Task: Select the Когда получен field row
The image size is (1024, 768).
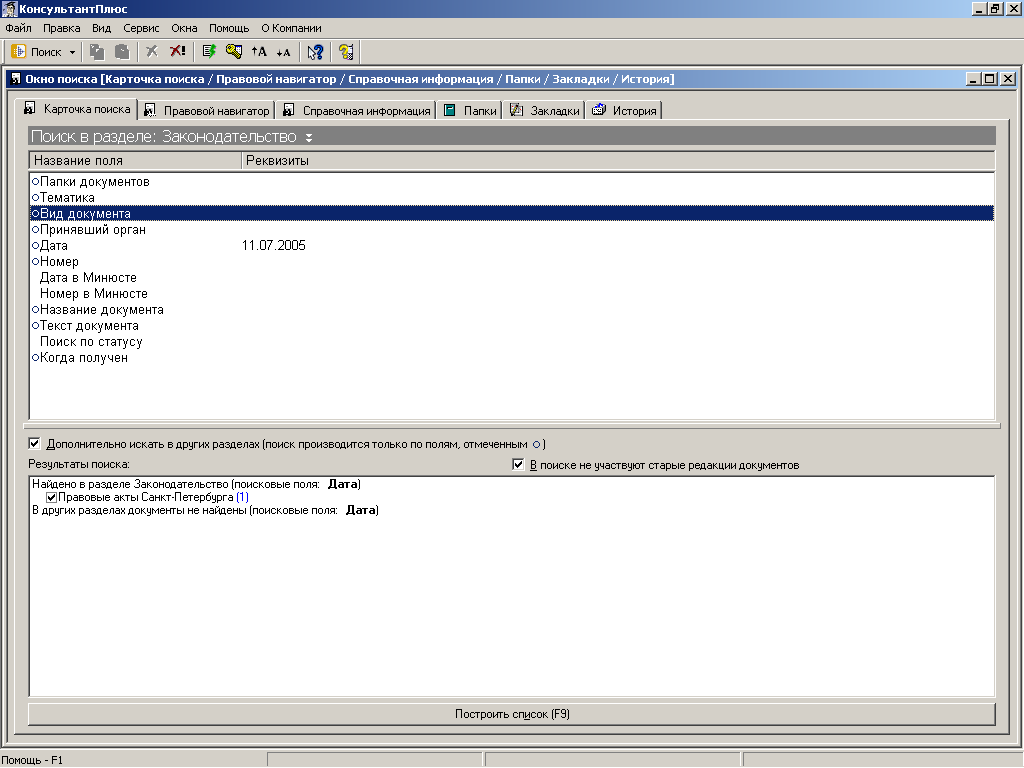Action: pyautogui.click(x=512, y=358)
